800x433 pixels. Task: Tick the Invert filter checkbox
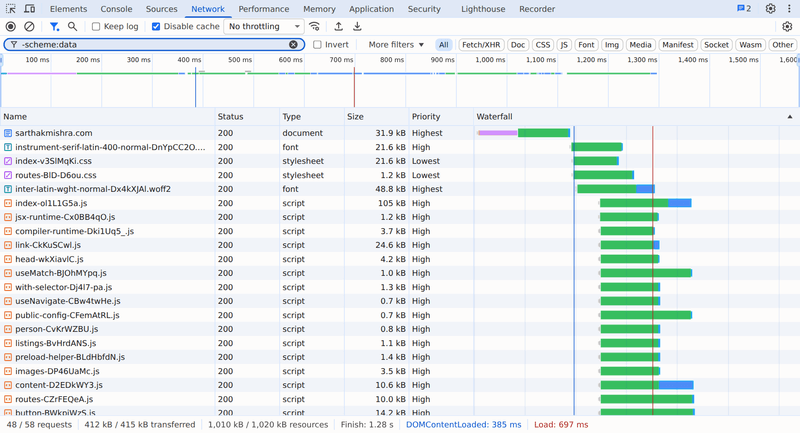tap(317, 45)
